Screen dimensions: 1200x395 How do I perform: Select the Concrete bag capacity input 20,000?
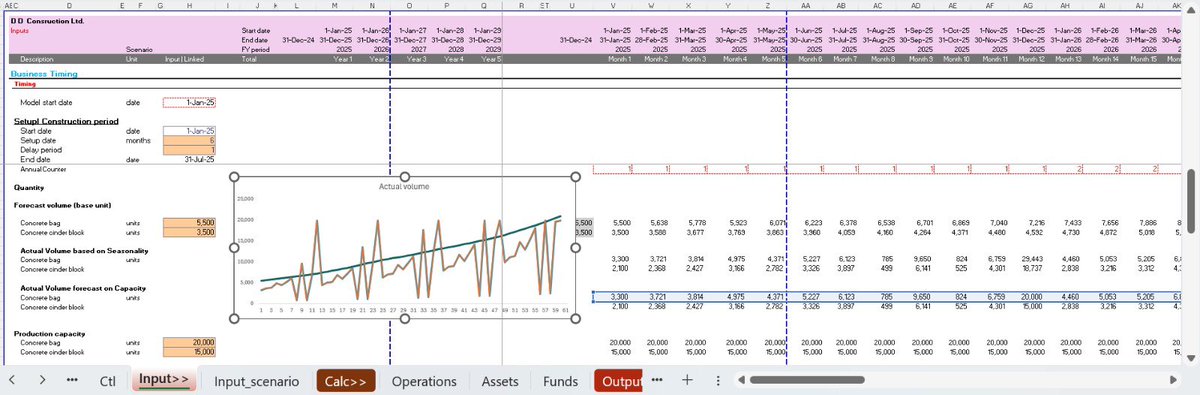click(x=190, y=342)
